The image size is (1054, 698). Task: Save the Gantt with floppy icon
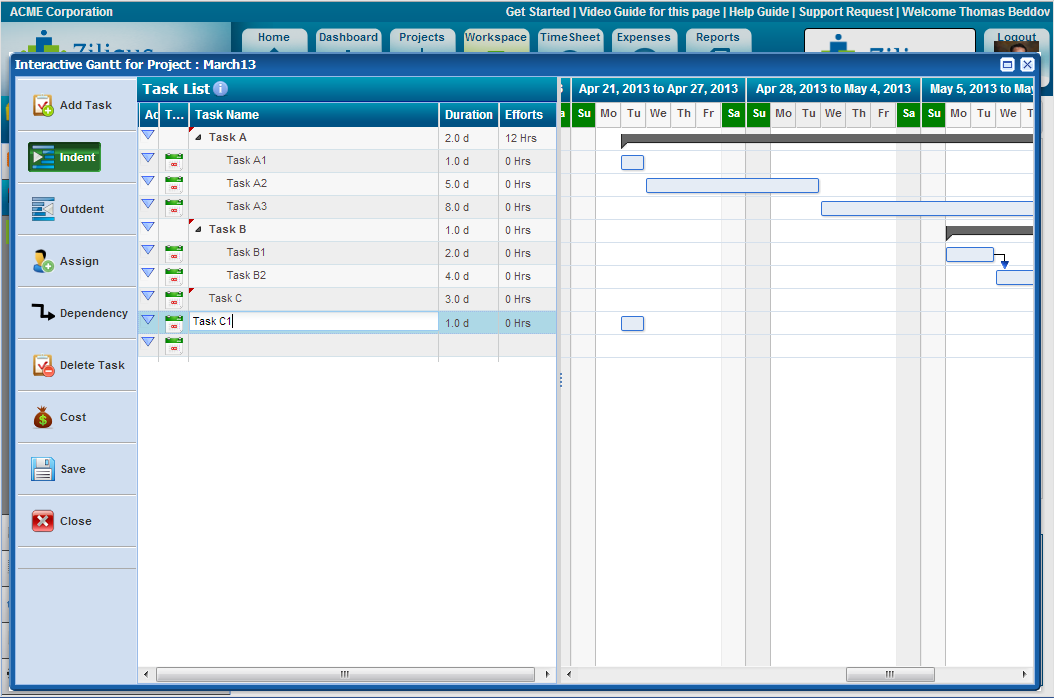tap(43, 469)
